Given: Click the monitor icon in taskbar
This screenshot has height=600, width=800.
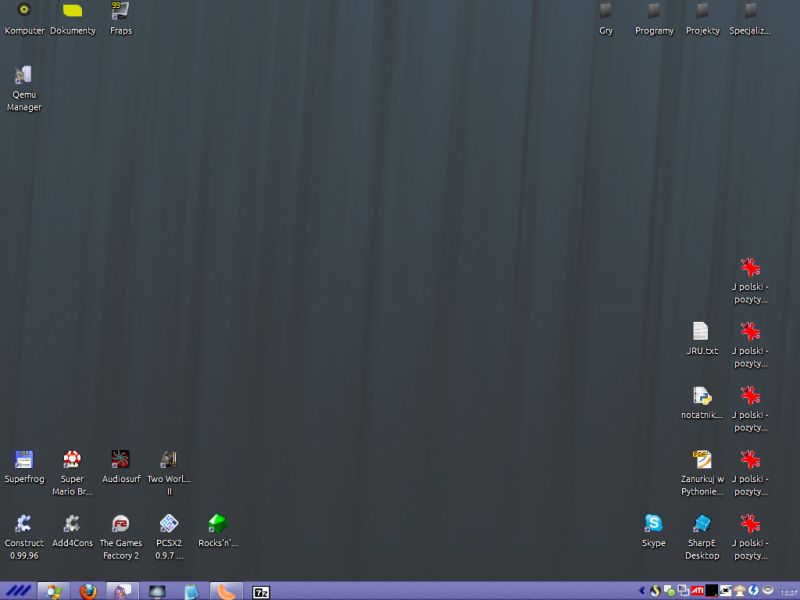Looking at the screenshot, I should pos(157,592).
